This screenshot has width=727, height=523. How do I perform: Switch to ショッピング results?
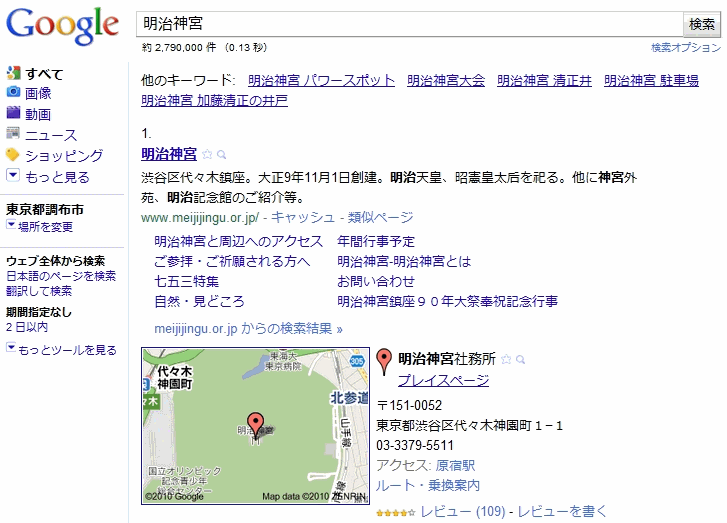pos(64,156)
